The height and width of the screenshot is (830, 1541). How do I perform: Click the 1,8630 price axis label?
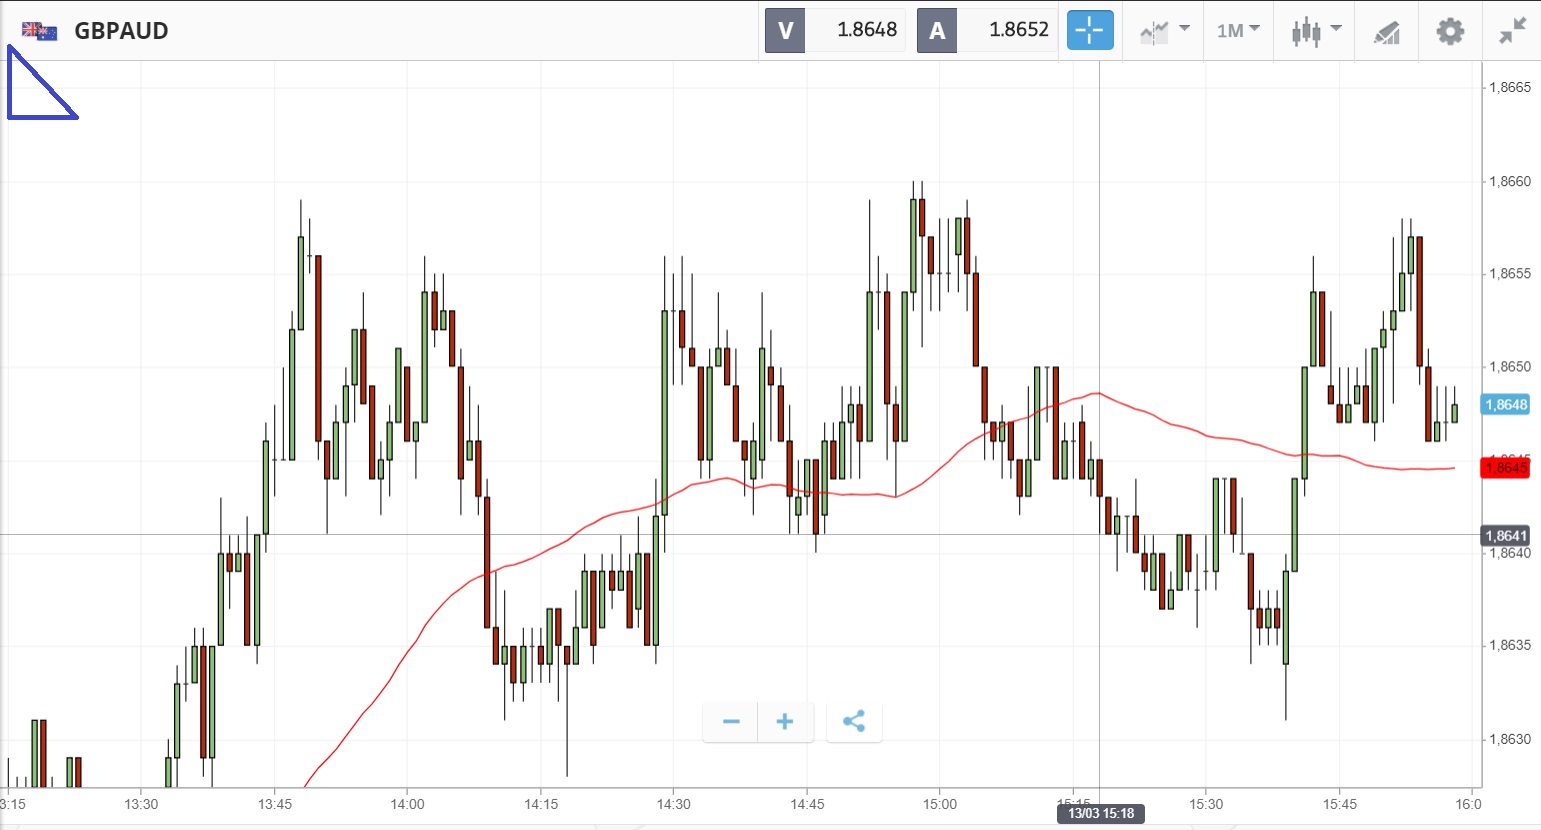1509,739
